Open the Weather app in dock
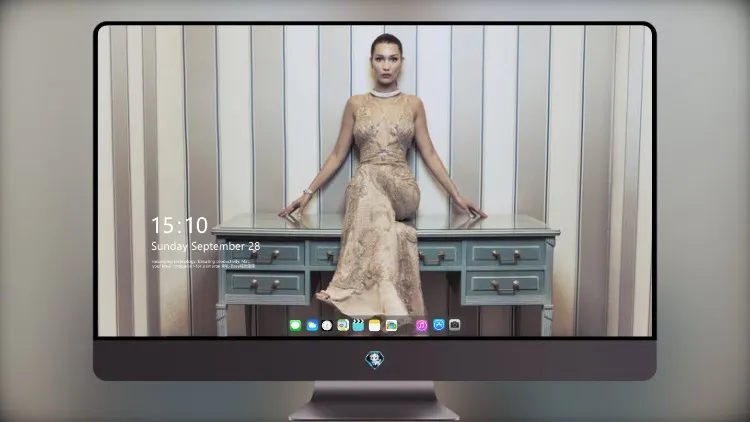 tap(312, 325)
